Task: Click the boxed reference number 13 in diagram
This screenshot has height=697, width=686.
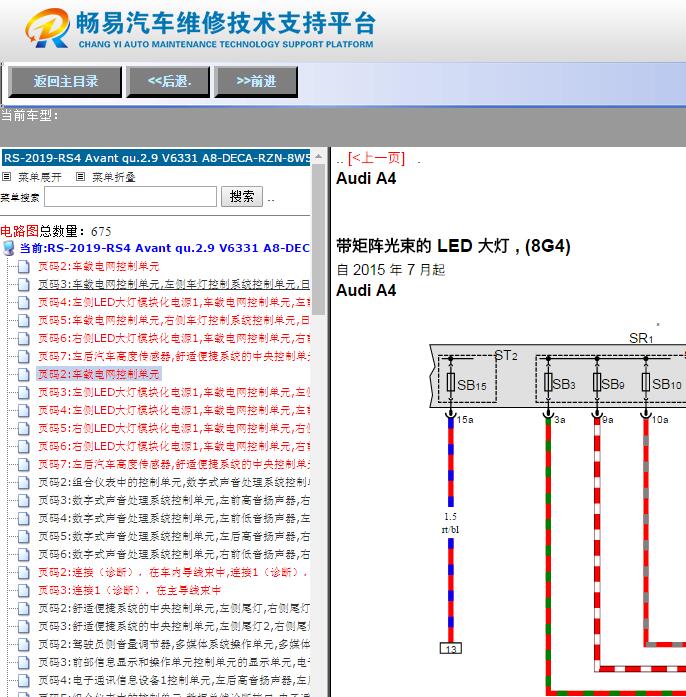Action: coord(450,649)
